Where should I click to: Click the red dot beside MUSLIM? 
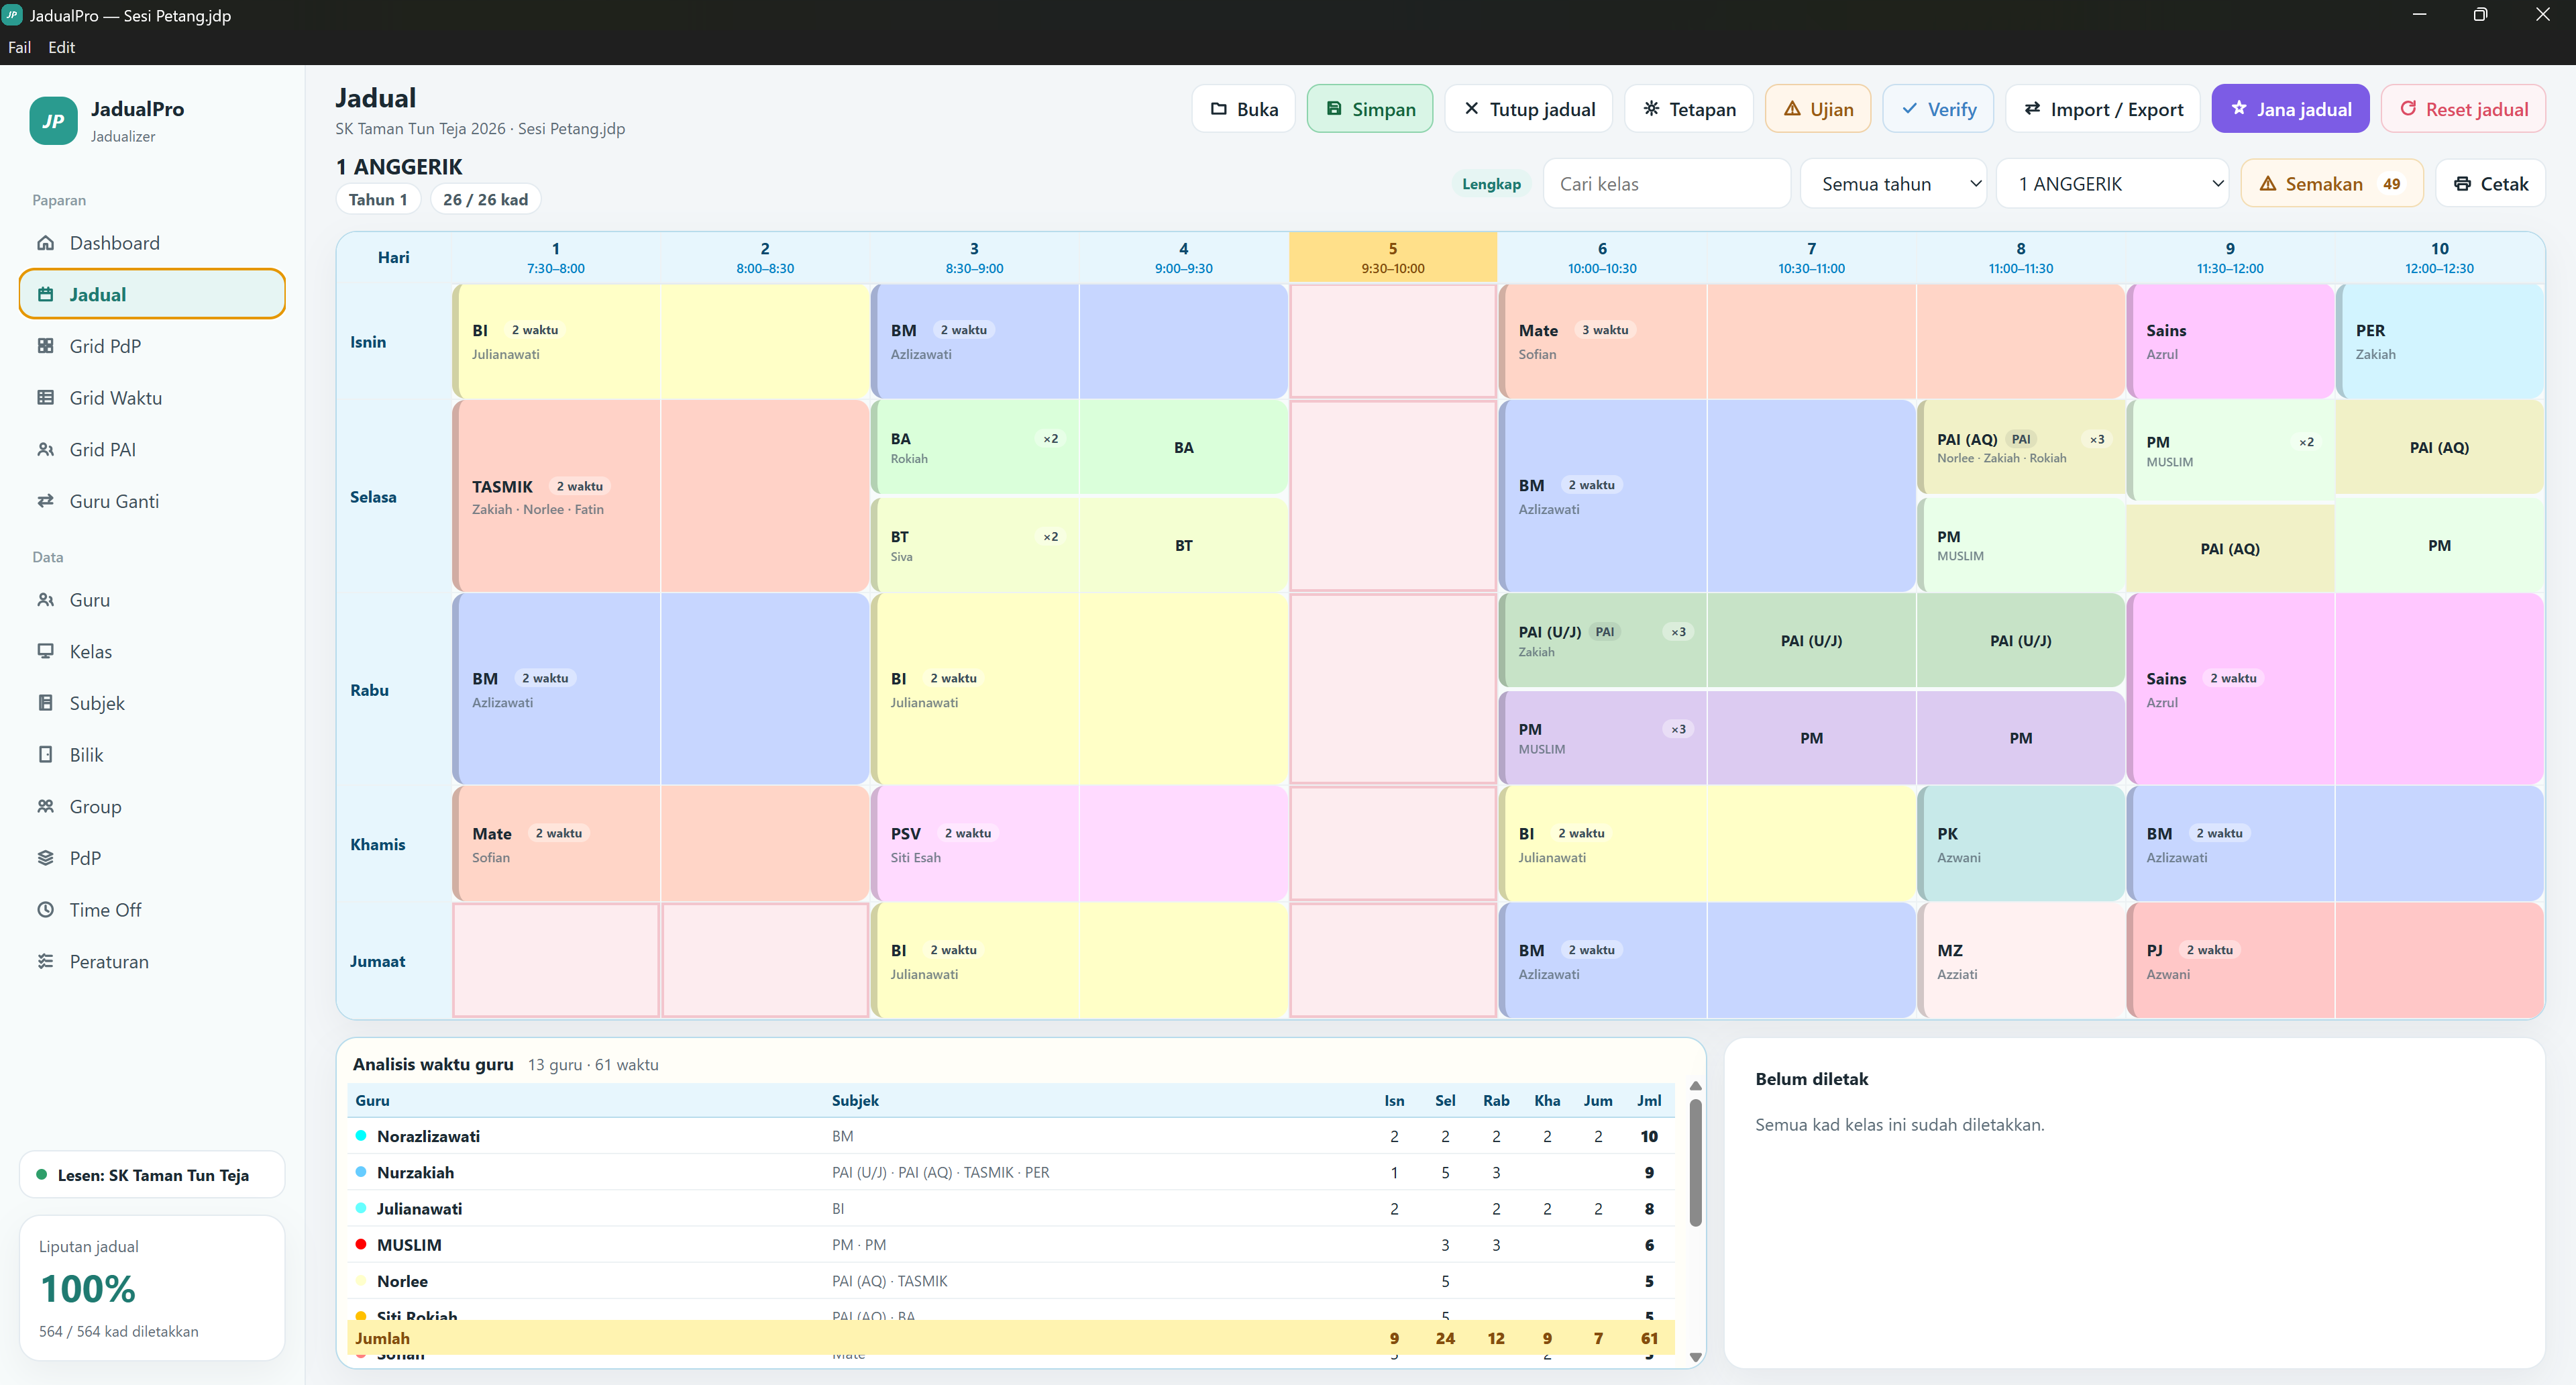click(360, 1244)
